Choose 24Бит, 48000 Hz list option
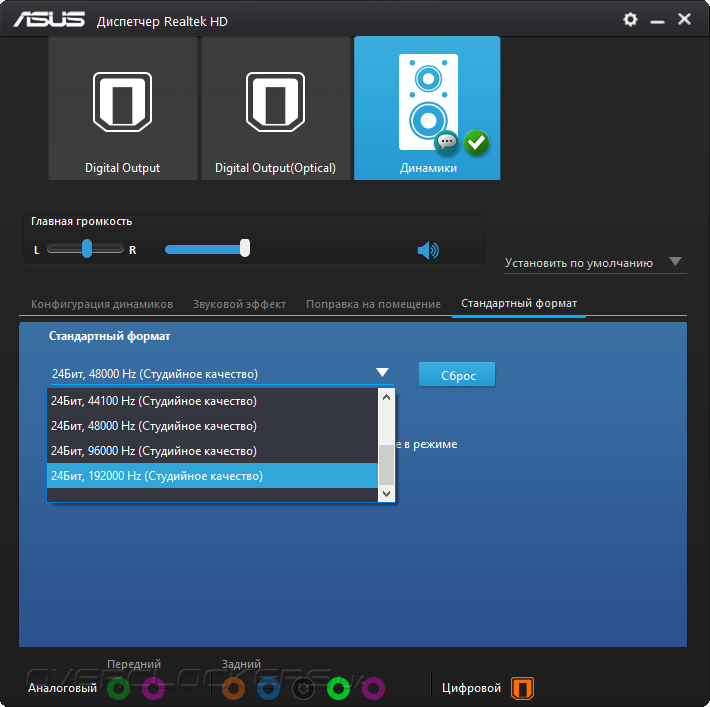Viewport: 710px width, 707px height. [x=212, y=426]
